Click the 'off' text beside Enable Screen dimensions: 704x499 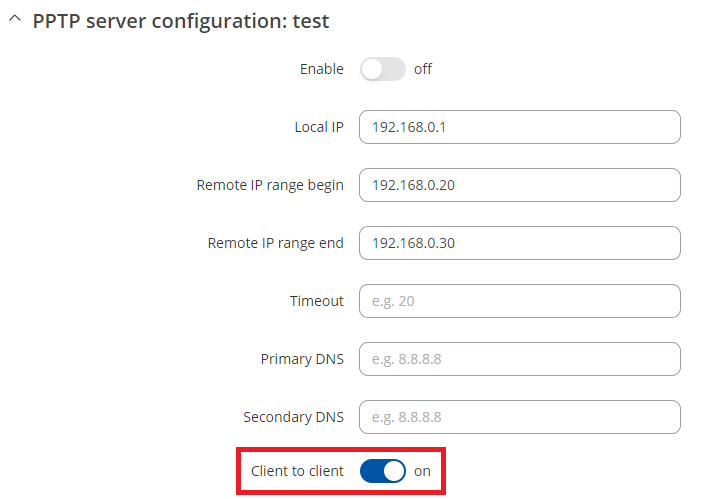tap(422, 69)
